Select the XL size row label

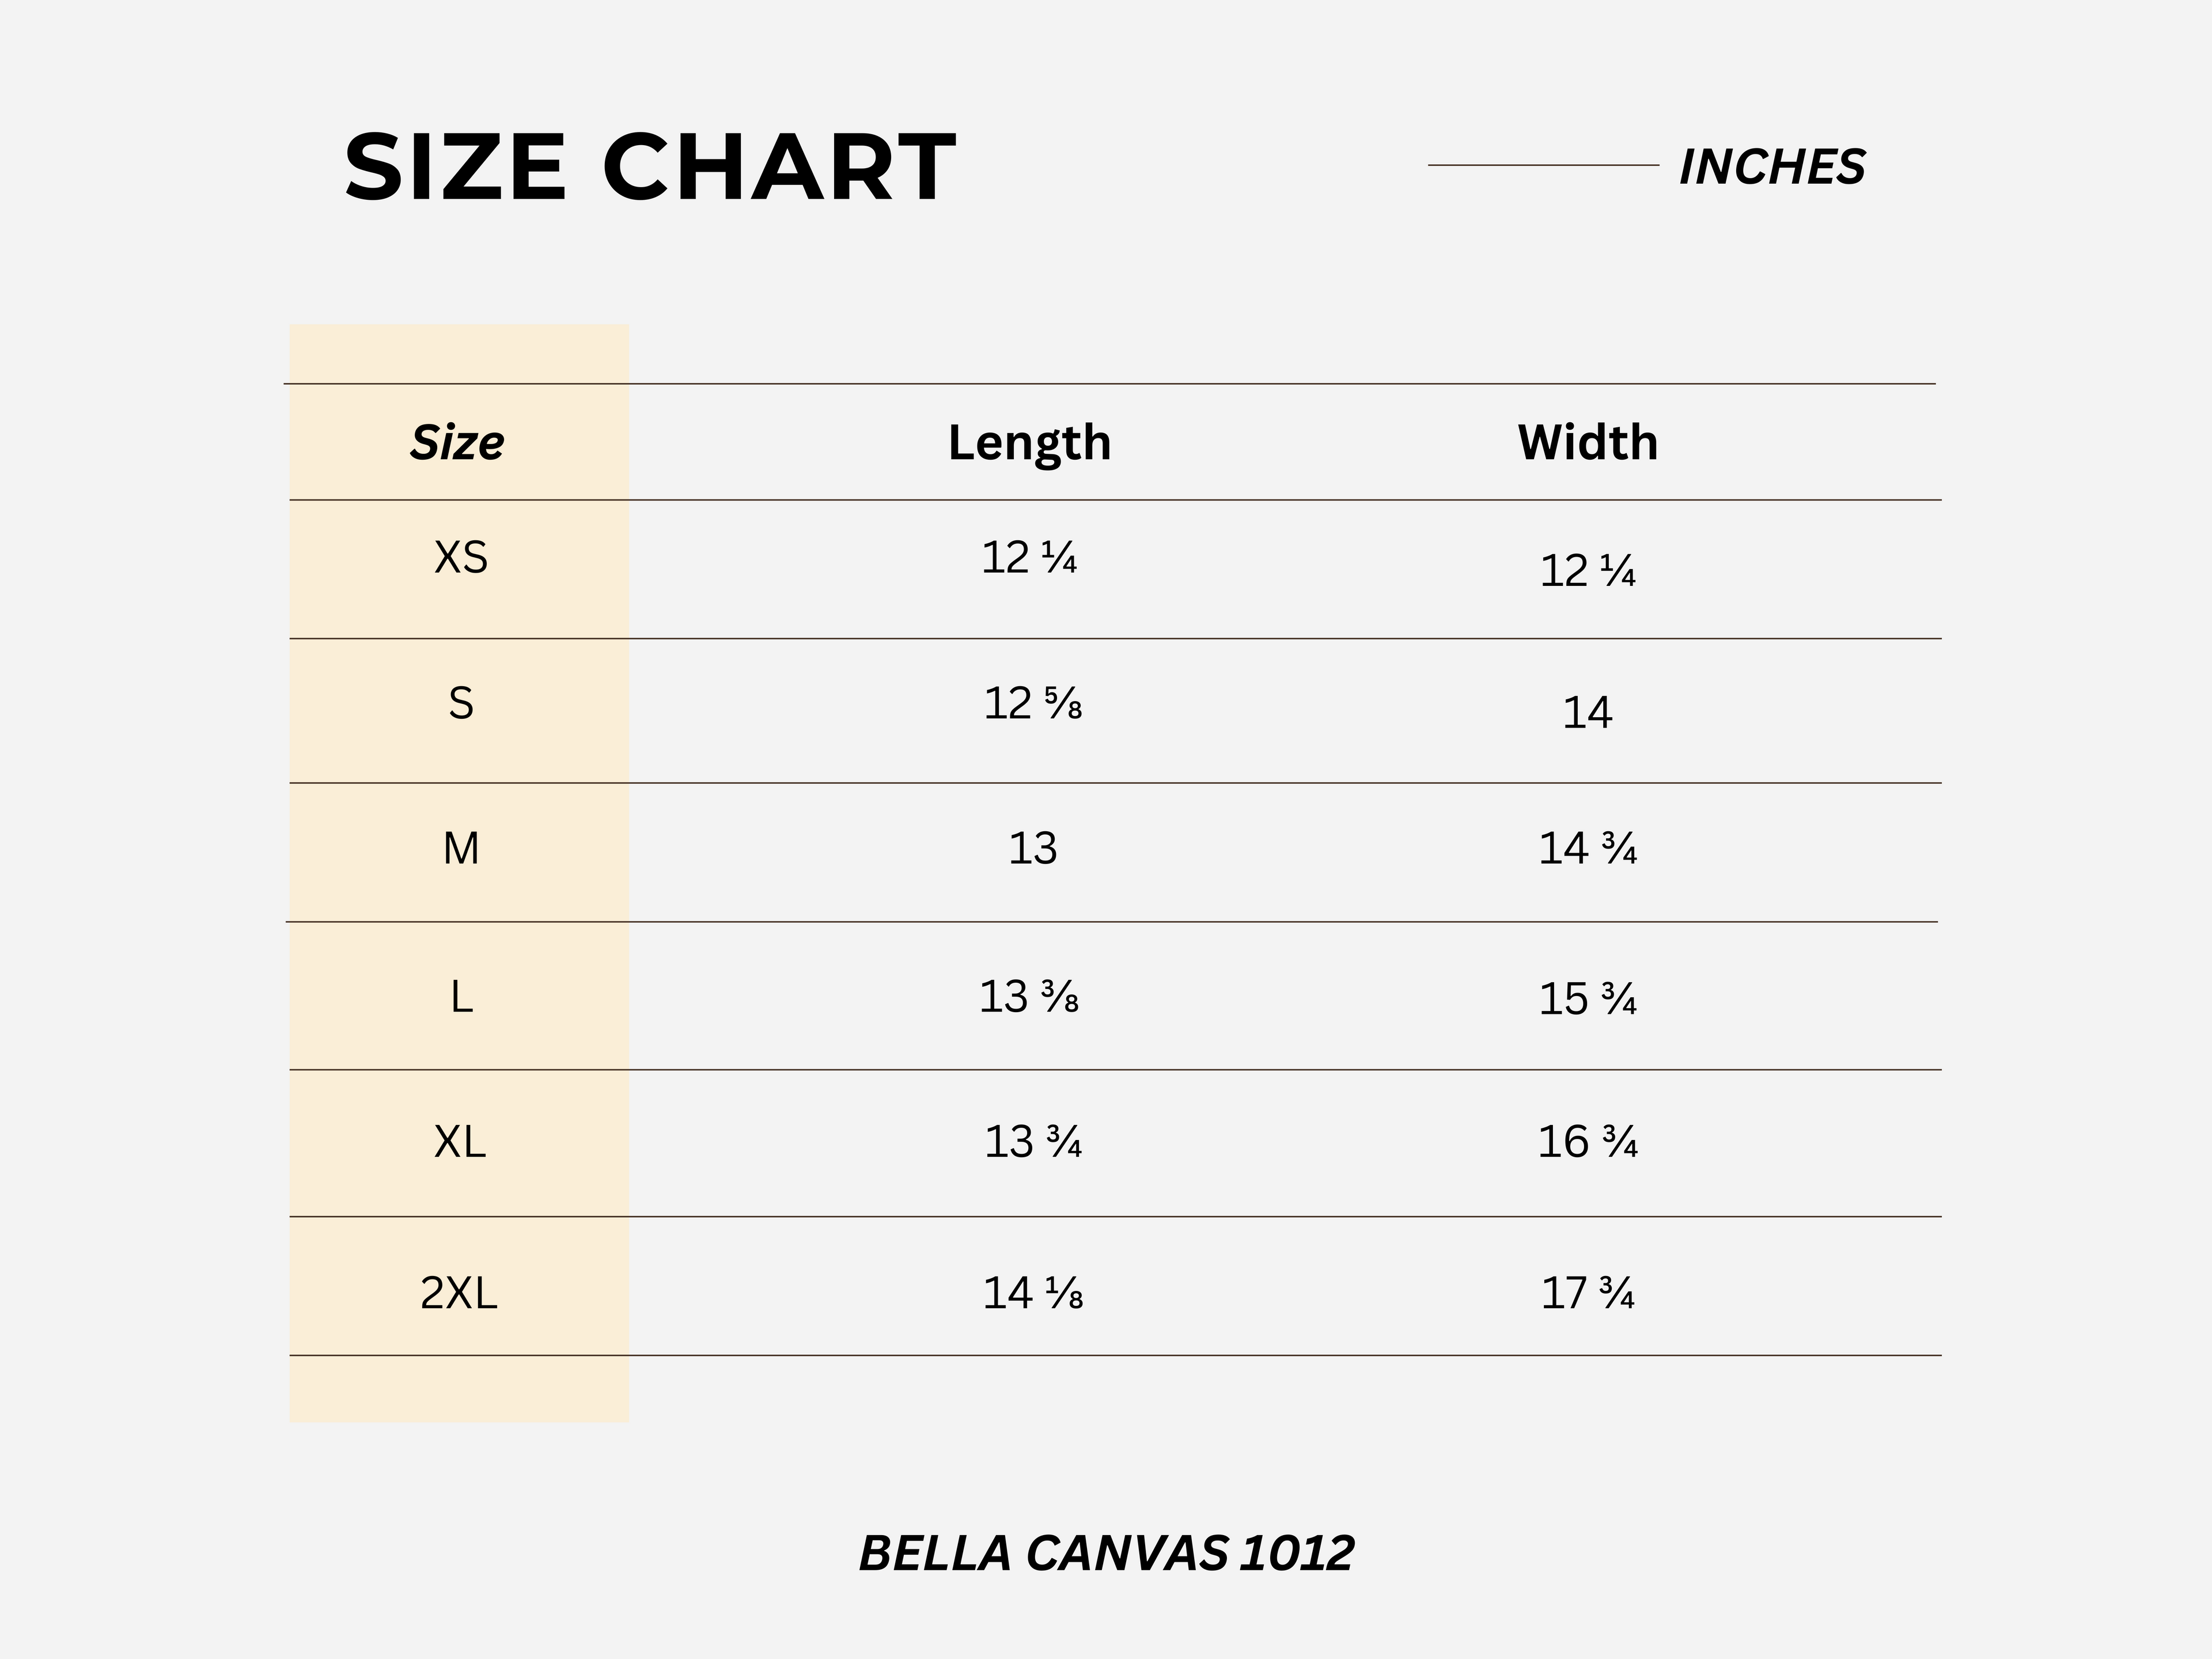460,1141
